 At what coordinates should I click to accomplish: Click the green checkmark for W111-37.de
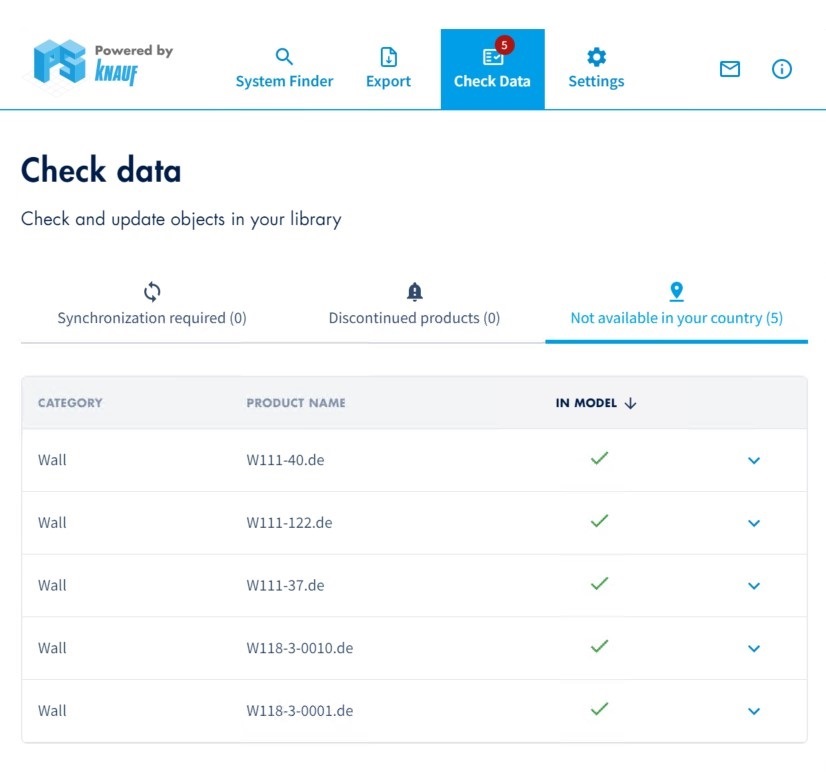click(x=599, y=583)
